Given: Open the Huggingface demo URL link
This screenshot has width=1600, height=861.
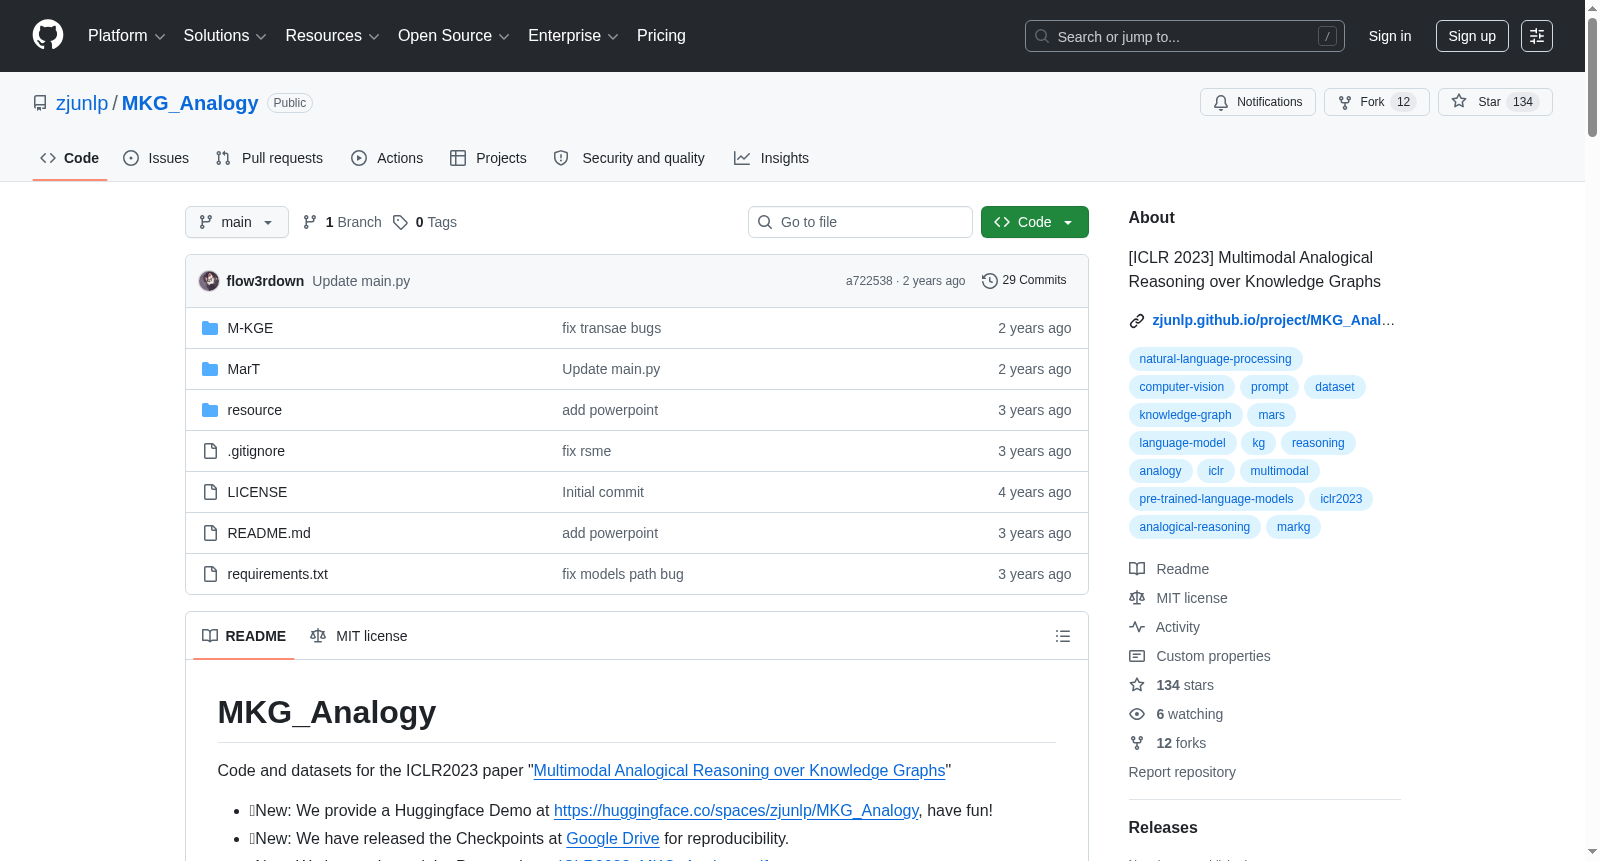Looking at the screenshot, I should point(736,811).
